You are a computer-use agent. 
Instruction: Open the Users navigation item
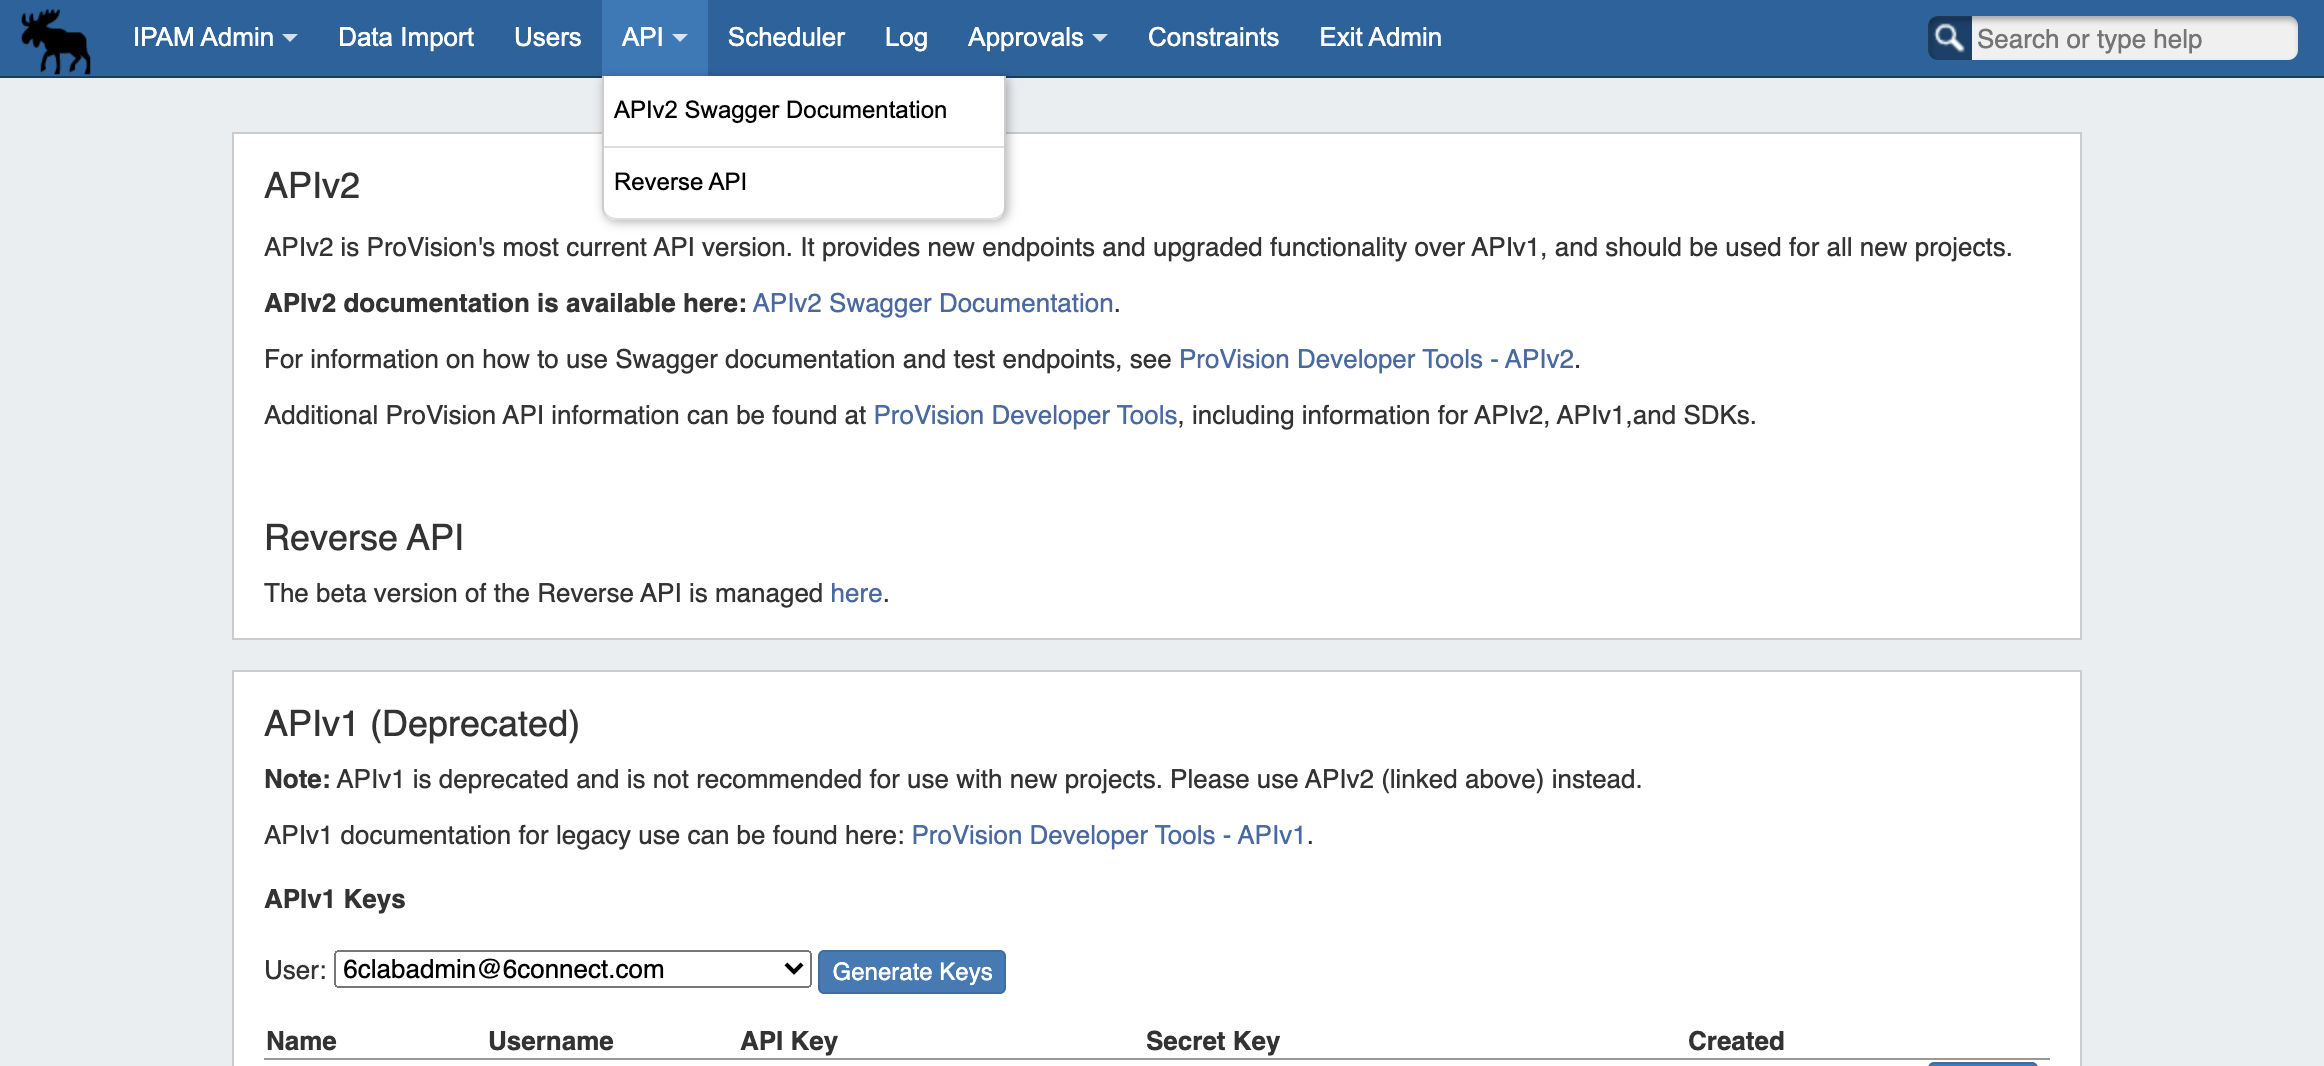[547, 38]
